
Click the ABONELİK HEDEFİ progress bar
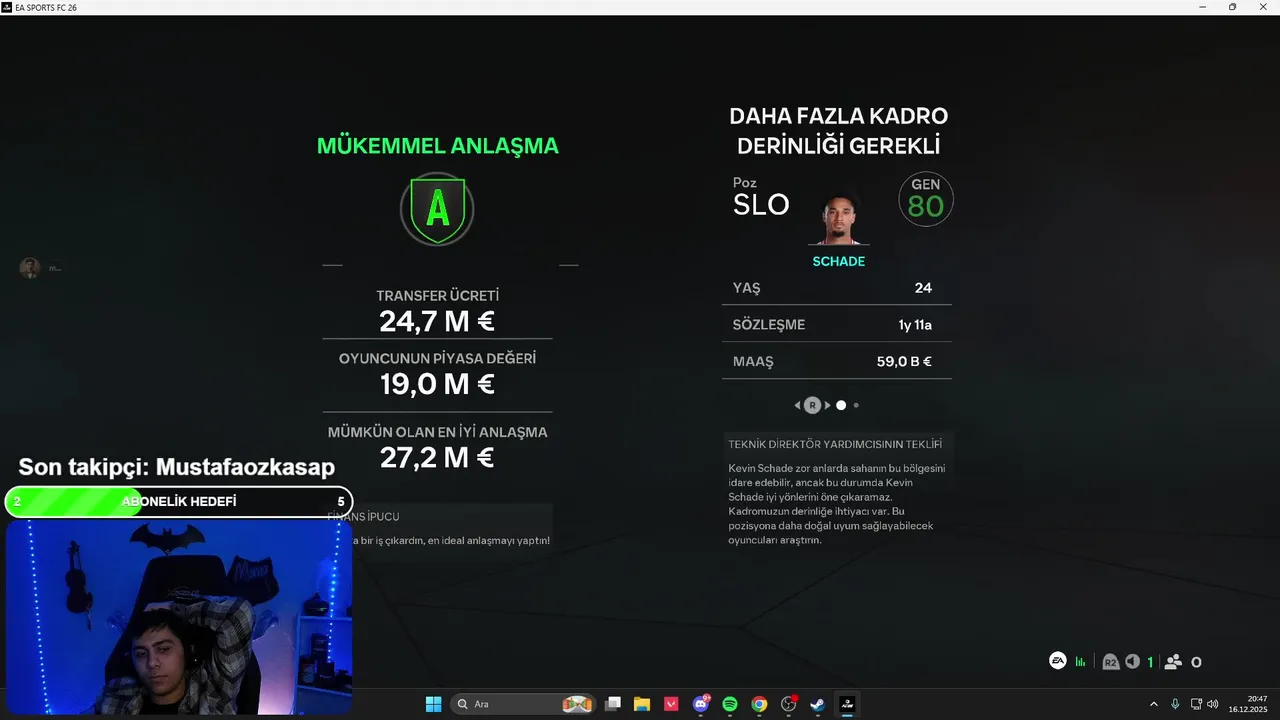[178, 501]
